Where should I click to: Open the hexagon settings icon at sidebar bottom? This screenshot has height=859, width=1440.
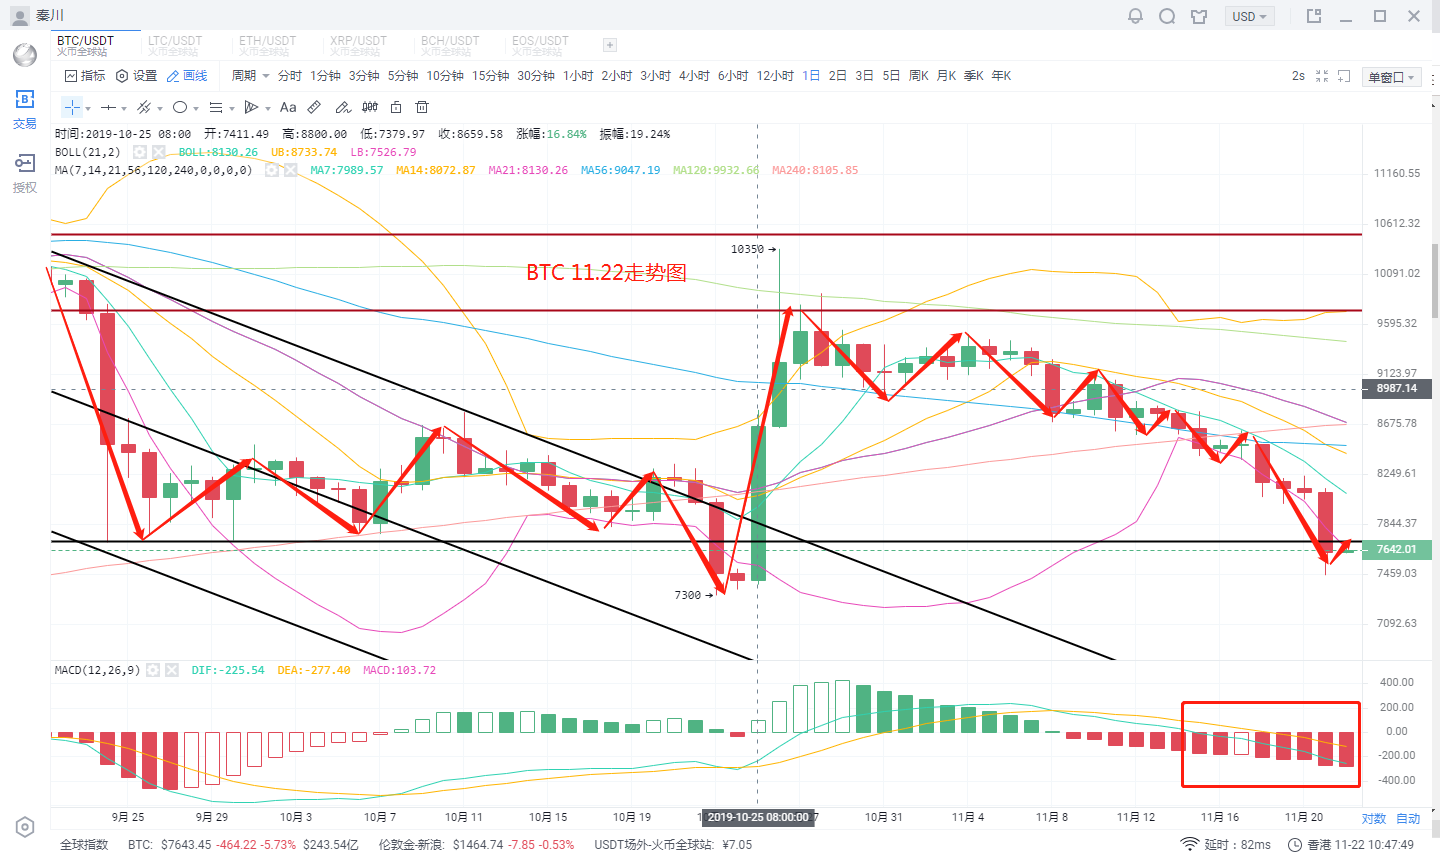(x=25, y=827)
